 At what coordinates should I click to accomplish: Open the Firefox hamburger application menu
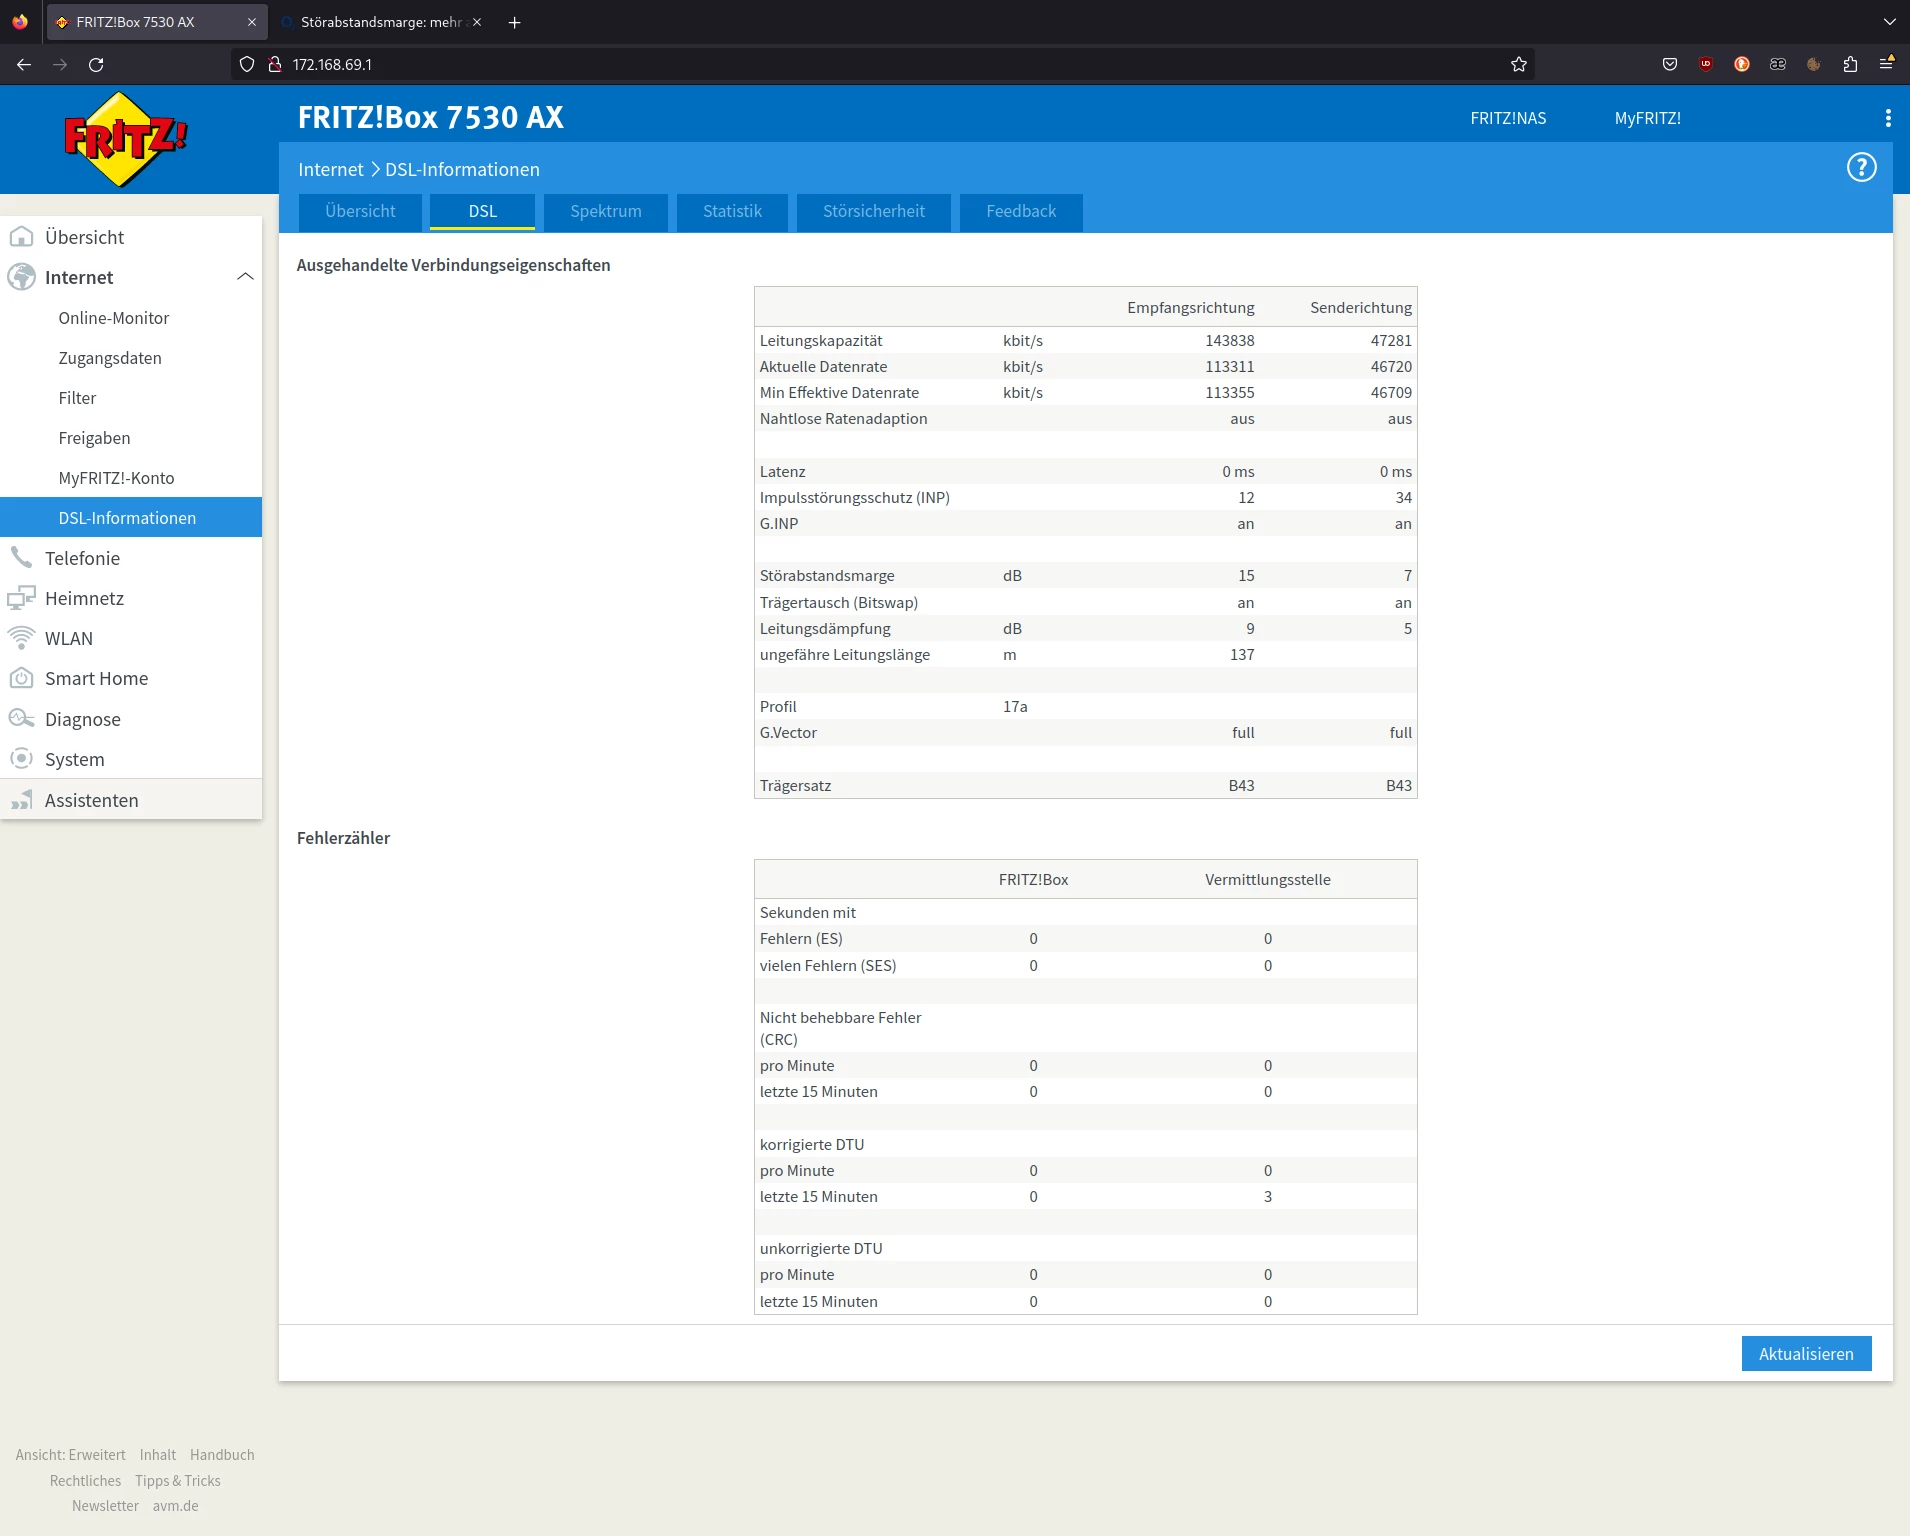pyautogui.click(x=1886, y=65)
